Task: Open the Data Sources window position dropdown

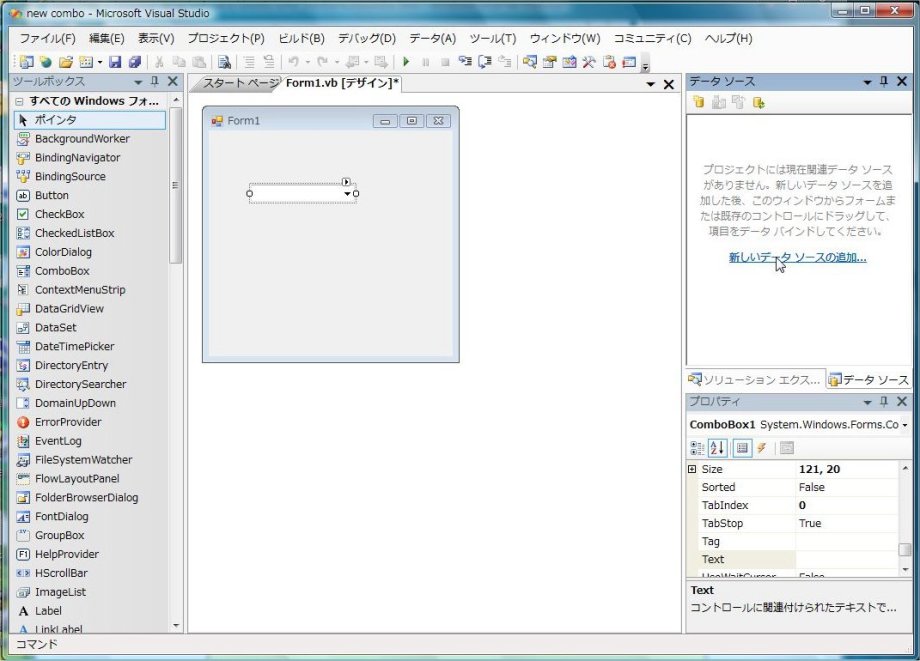Action: (x=867, y=82)
